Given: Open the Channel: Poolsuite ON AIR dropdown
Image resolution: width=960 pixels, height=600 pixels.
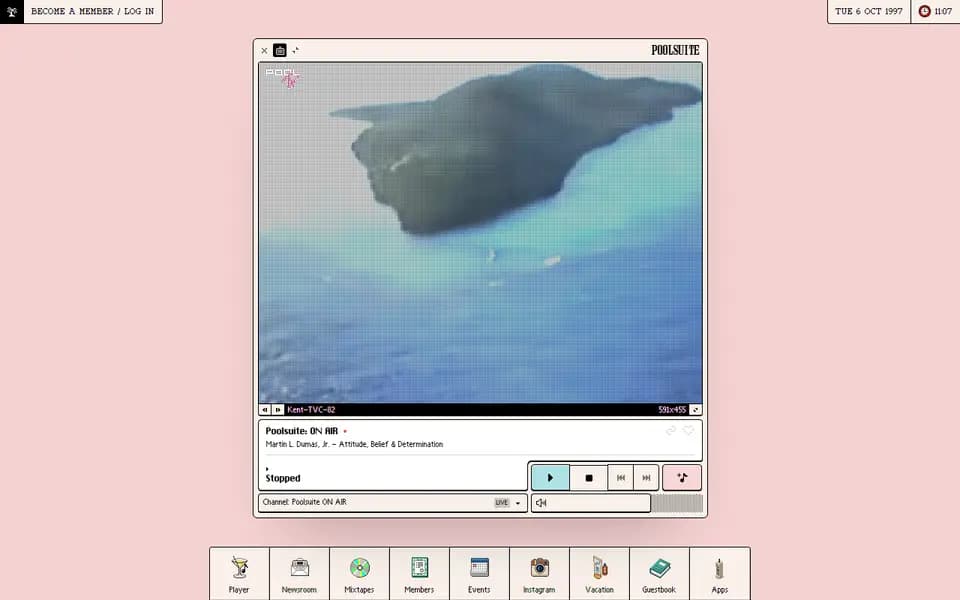Looking at the screenshot, I should pos(392,503).
